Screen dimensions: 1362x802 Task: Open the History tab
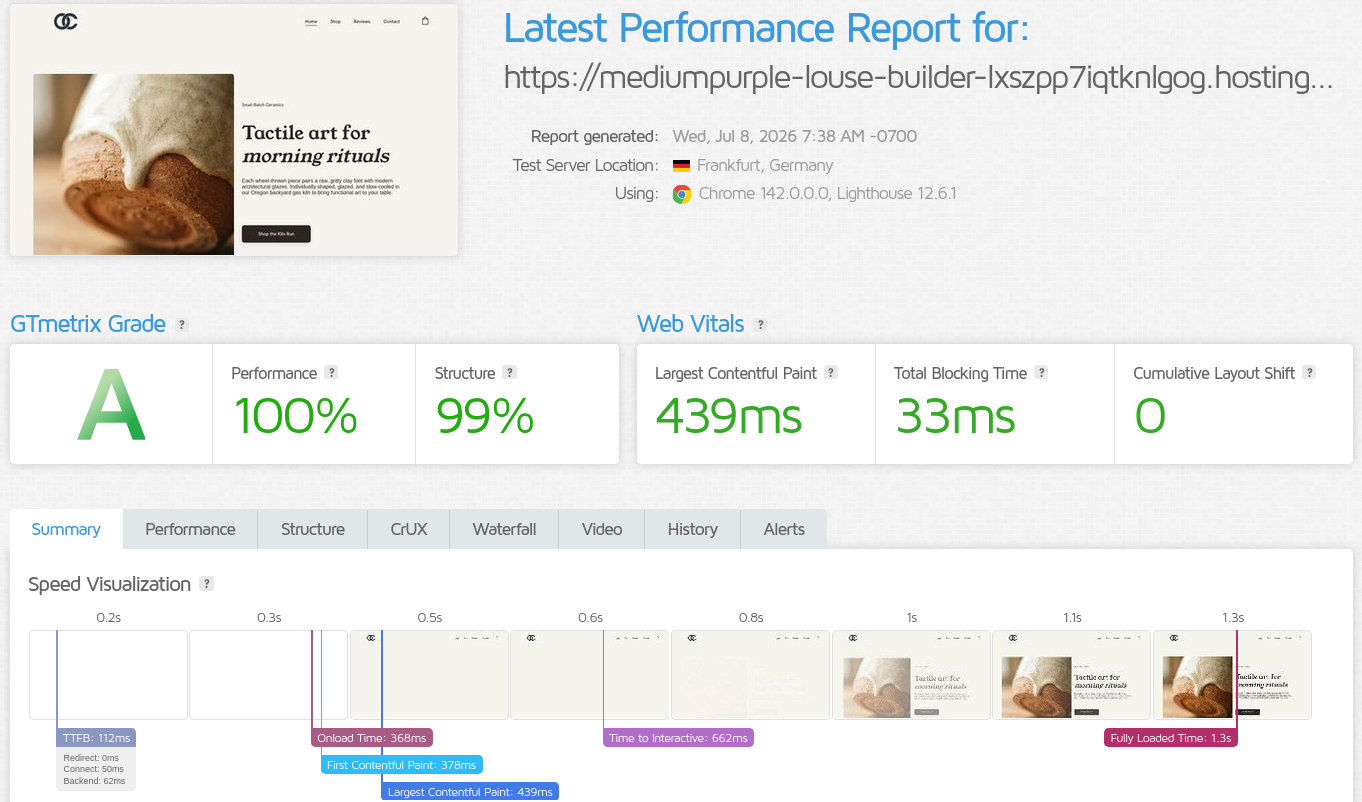693,529
